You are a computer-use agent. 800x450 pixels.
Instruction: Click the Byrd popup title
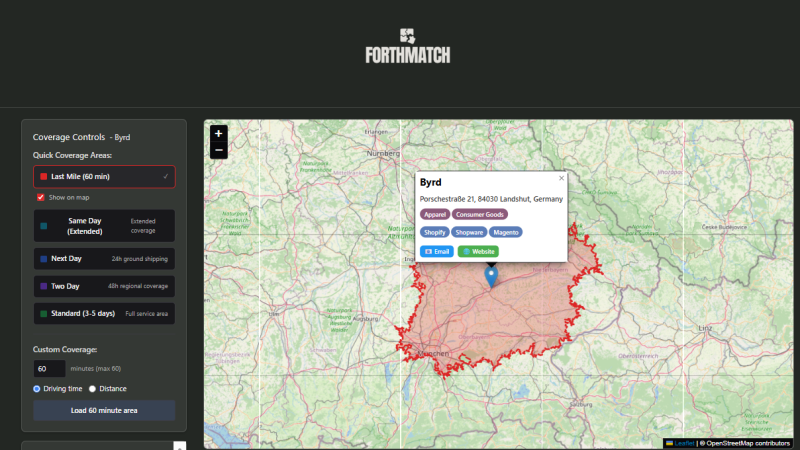click(431, 182)
